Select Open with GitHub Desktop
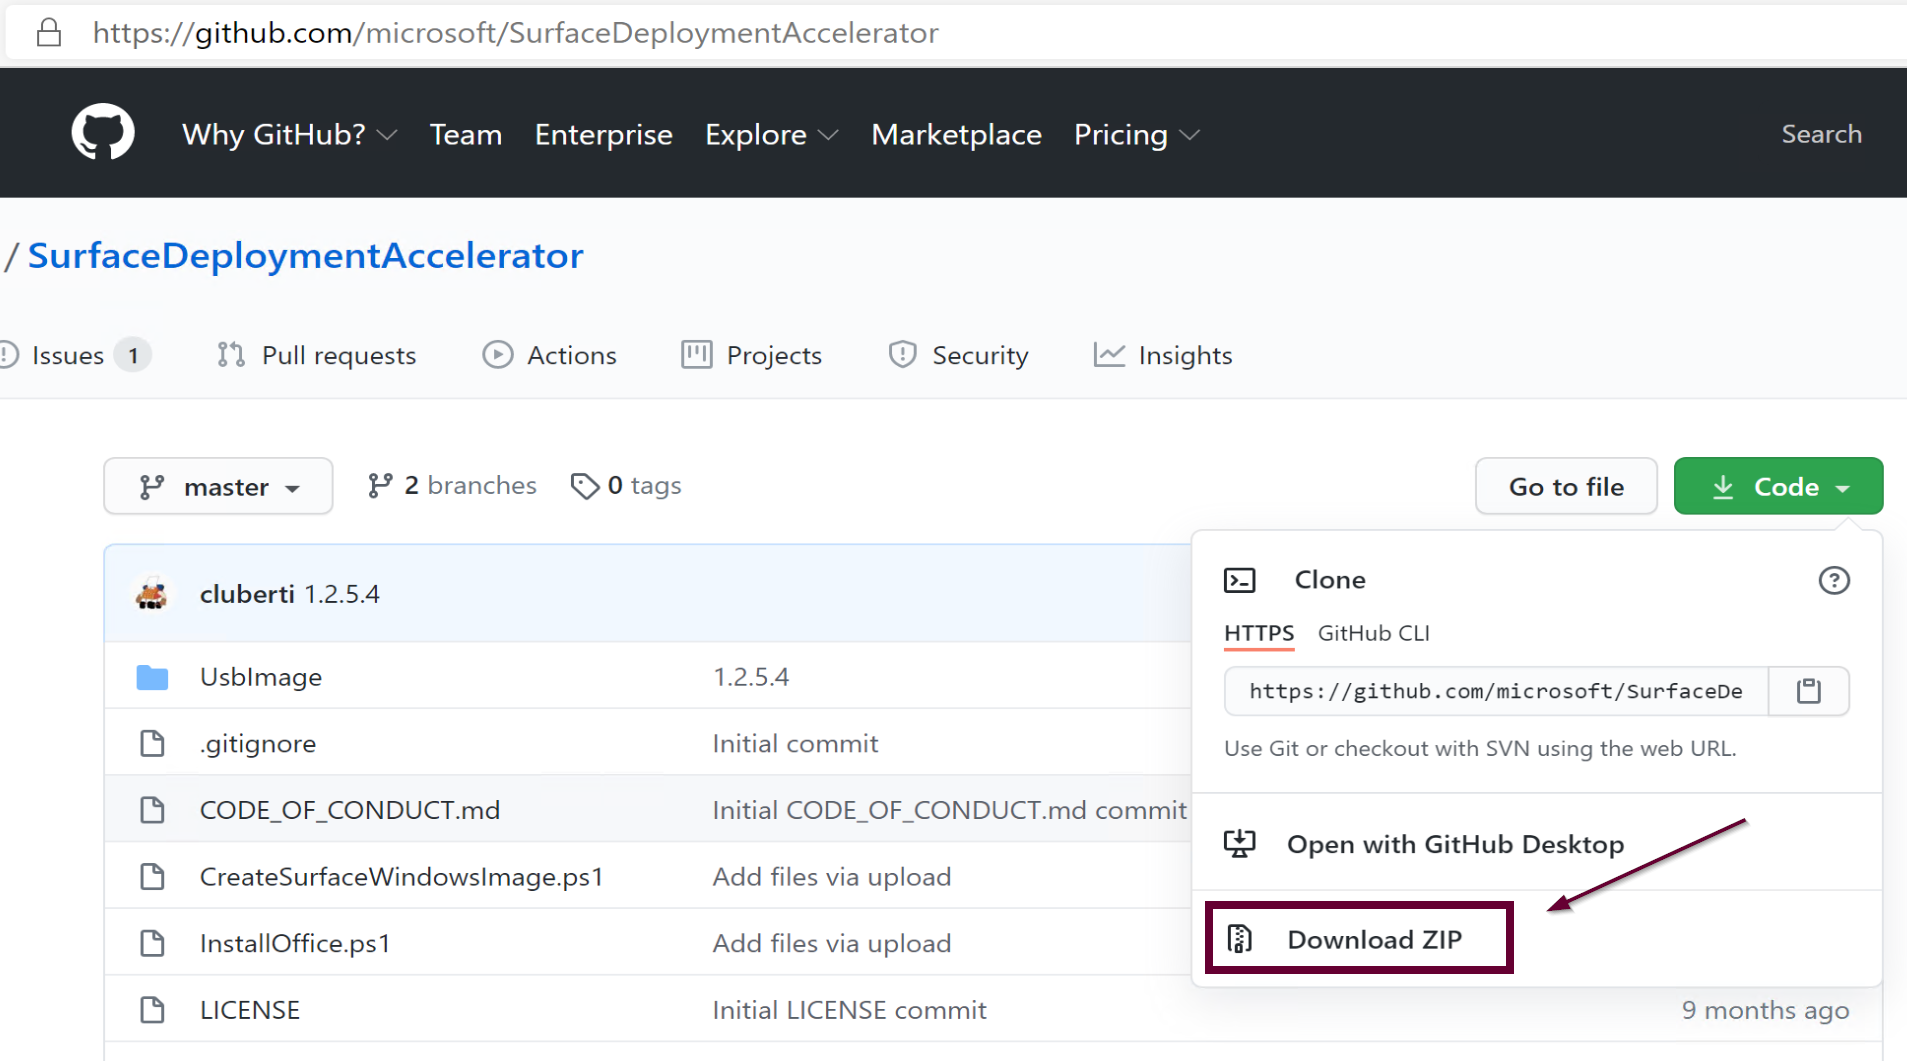Viewport: 1907px width, 1061px height. [1454, 844]
